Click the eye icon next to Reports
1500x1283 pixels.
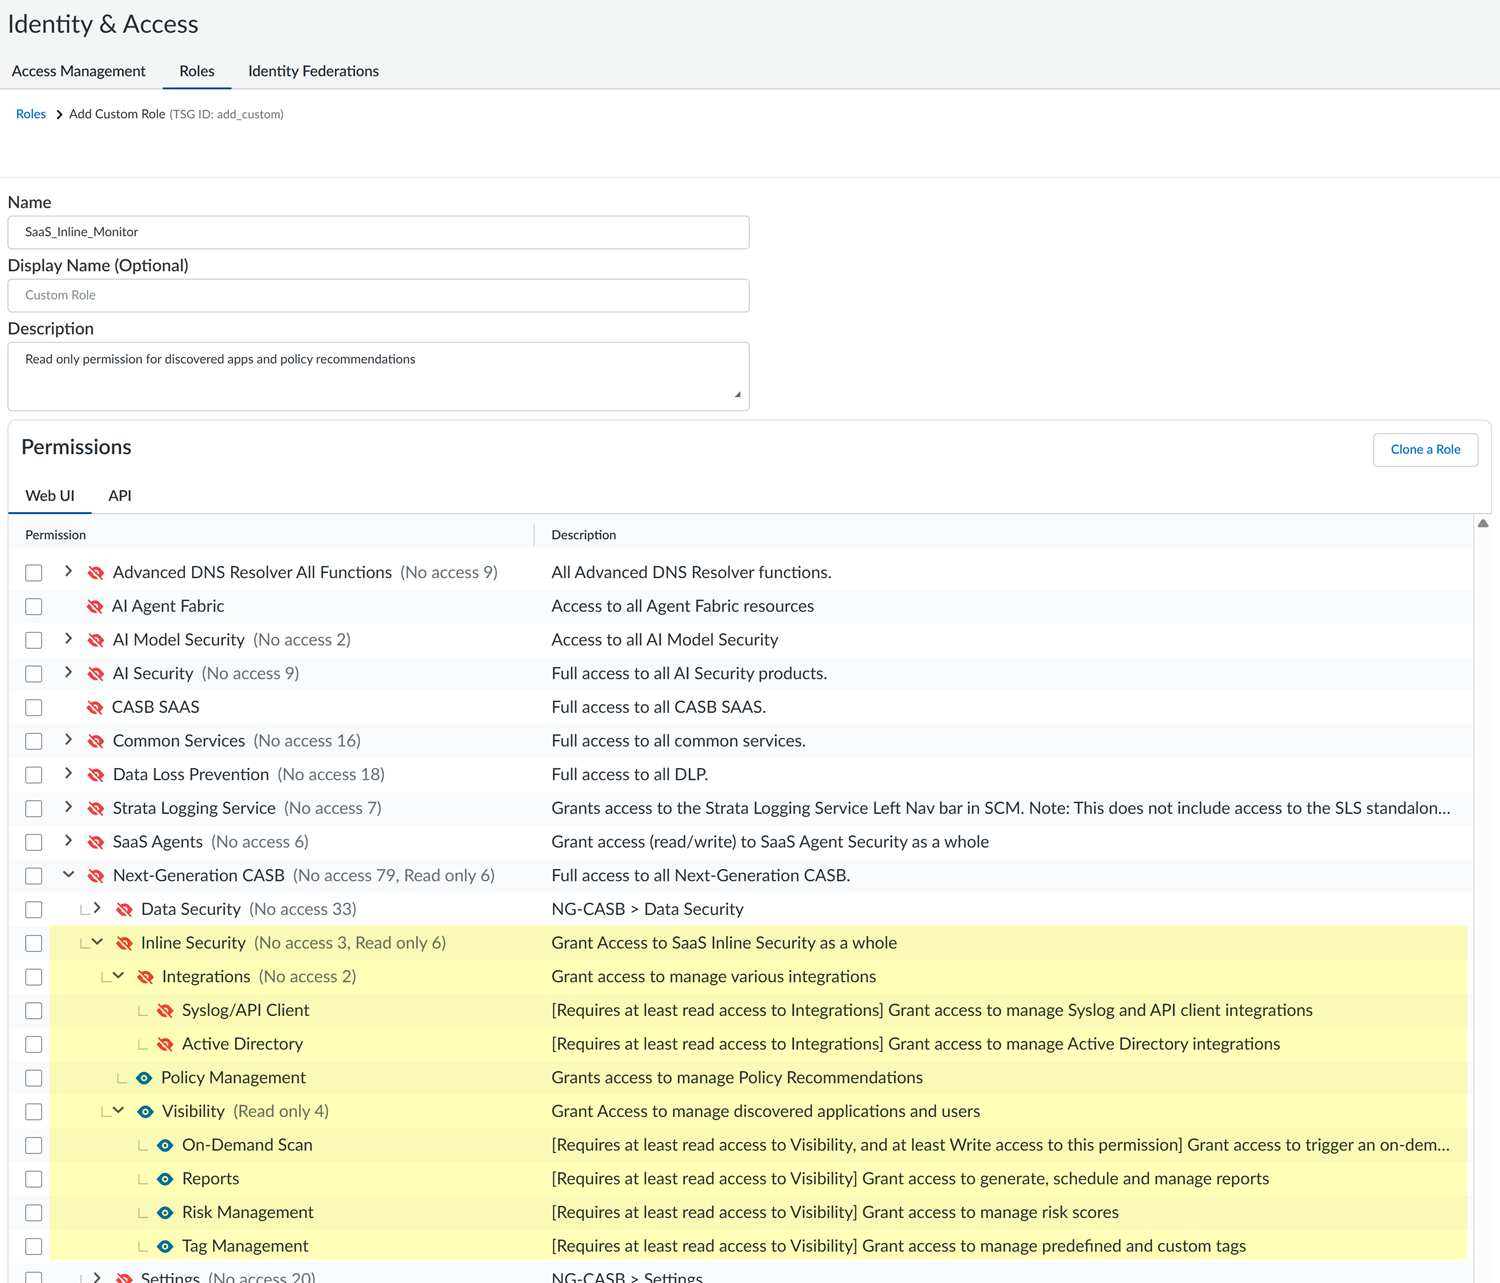(x=165, y=1179)
